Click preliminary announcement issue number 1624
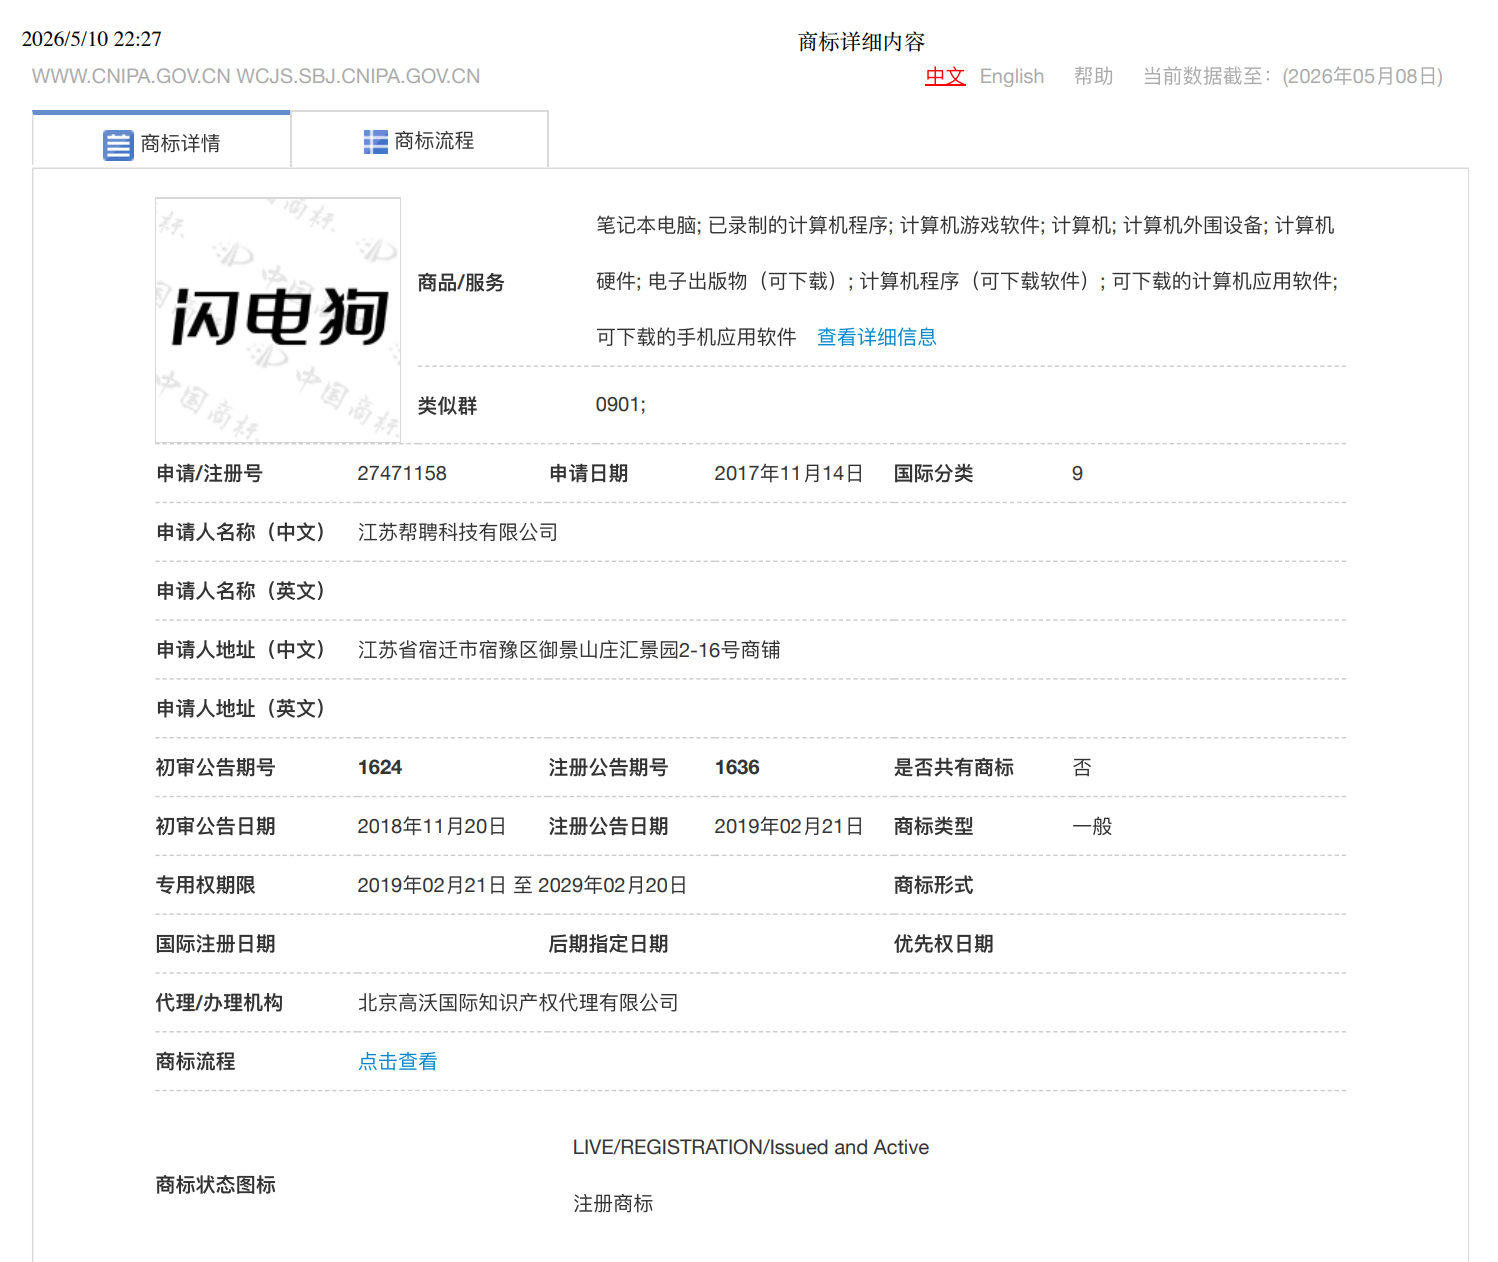1498x1262 pixels. click(x=380, y=767)
